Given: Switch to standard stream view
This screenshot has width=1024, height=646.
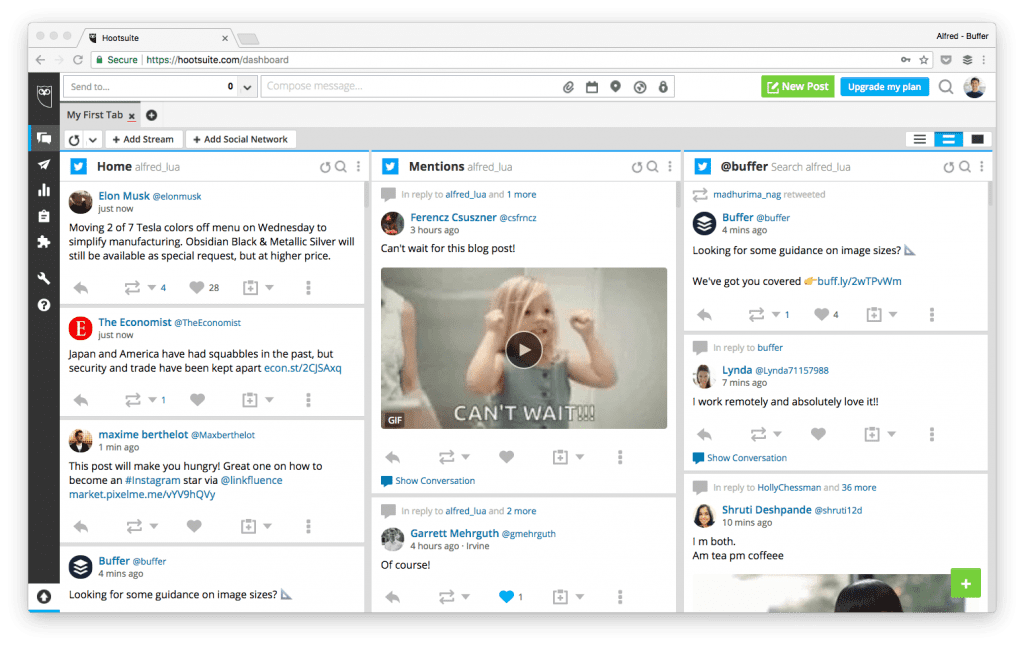Looking at the screenshot, I should [948, 139].
